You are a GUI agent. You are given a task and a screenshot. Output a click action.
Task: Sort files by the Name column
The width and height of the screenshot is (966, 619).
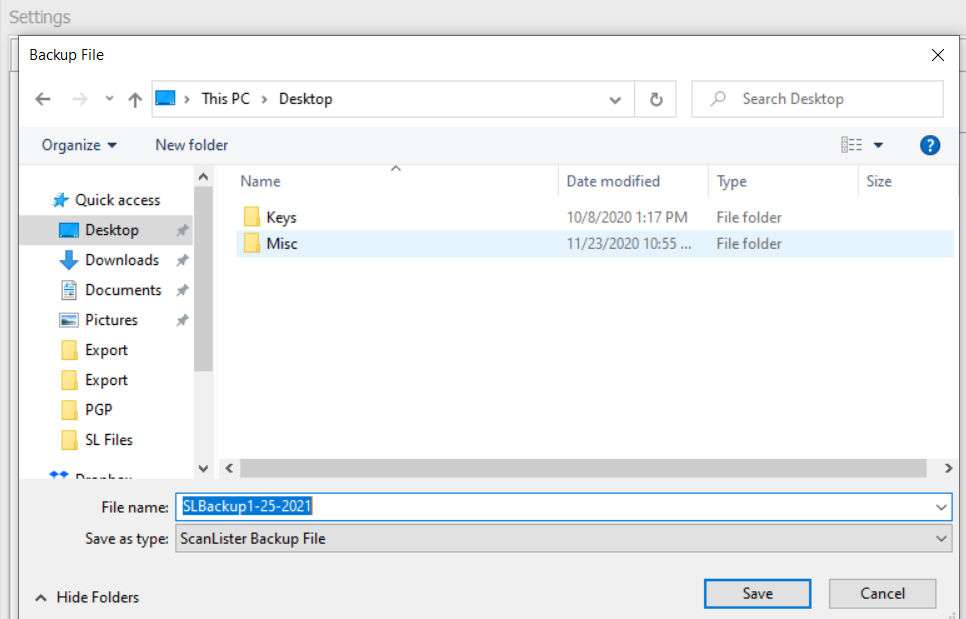260,181
